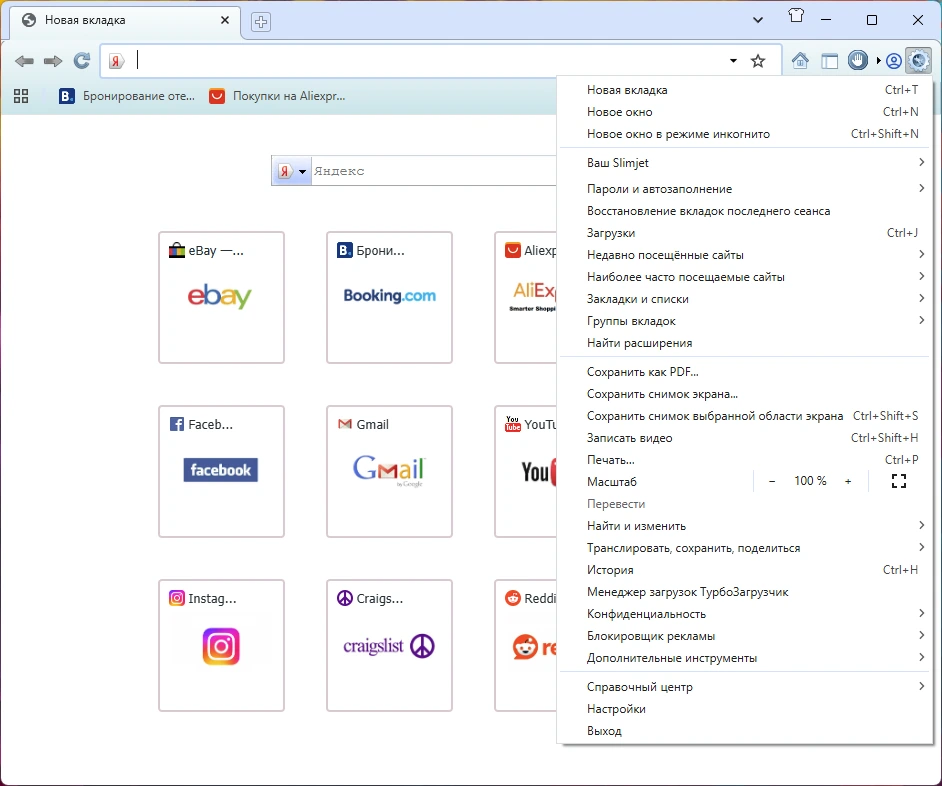Screen dimensions: 942x786
Task: Bookmark this page with the star icon
Action: point(758,61)
